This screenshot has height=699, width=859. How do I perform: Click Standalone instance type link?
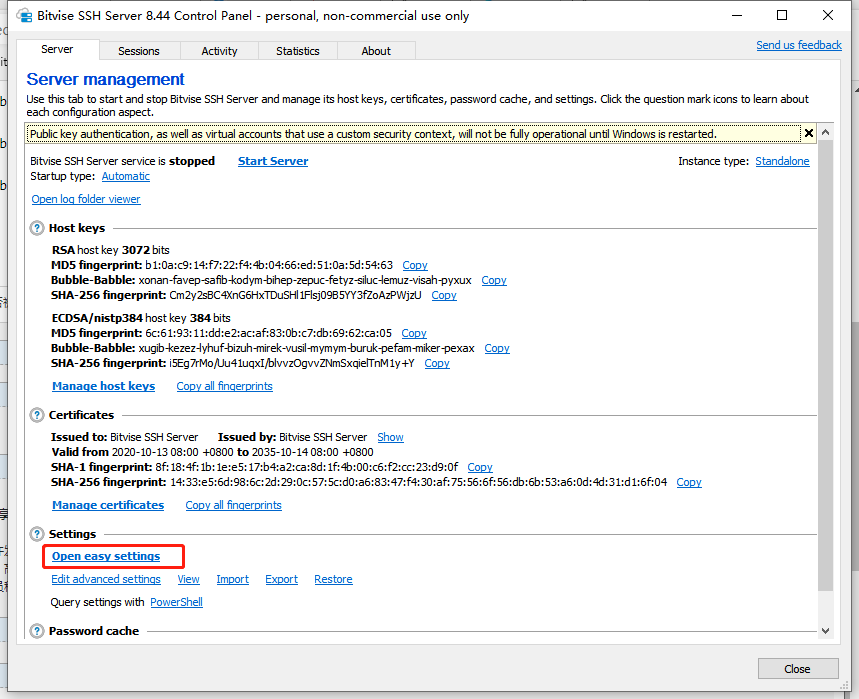(782, 161)
